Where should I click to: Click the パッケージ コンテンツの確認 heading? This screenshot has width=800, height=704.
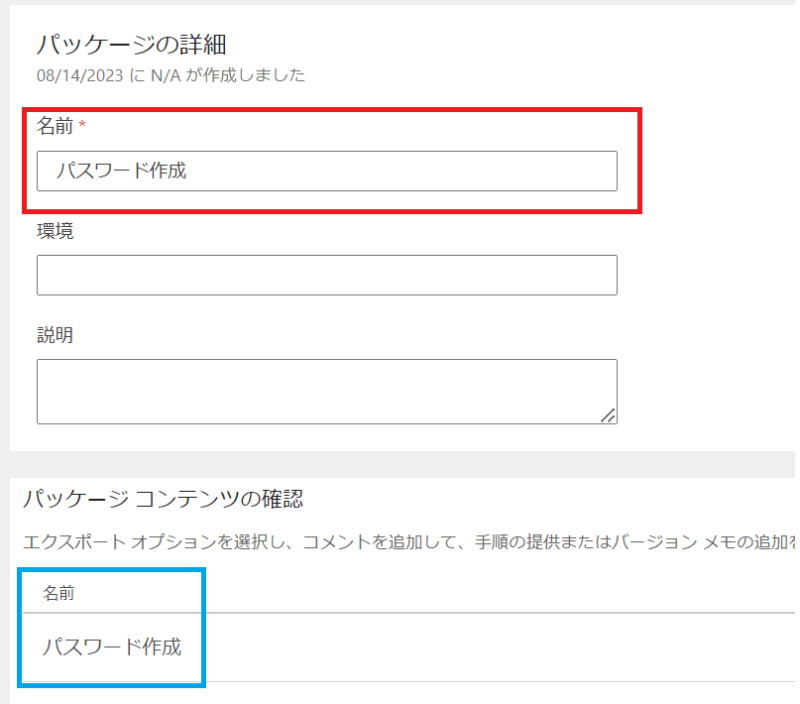pyautogui.click(x=163, y=498)
